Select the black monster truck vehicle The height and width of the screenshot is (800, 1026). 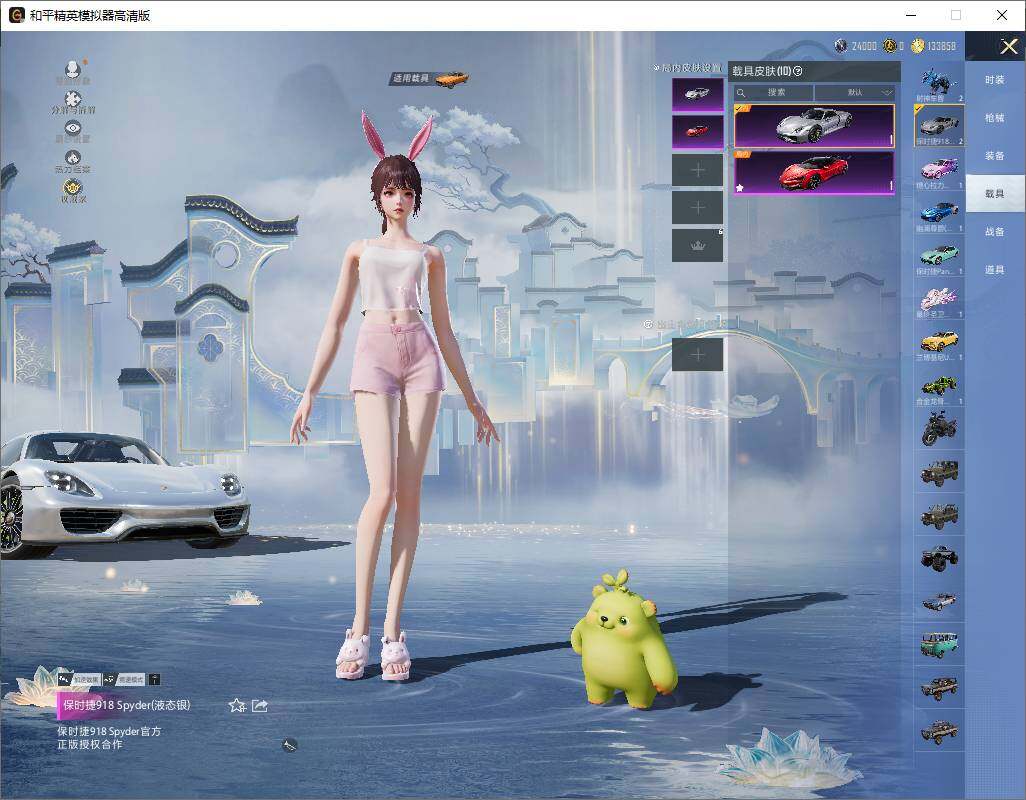coord(940,558)
